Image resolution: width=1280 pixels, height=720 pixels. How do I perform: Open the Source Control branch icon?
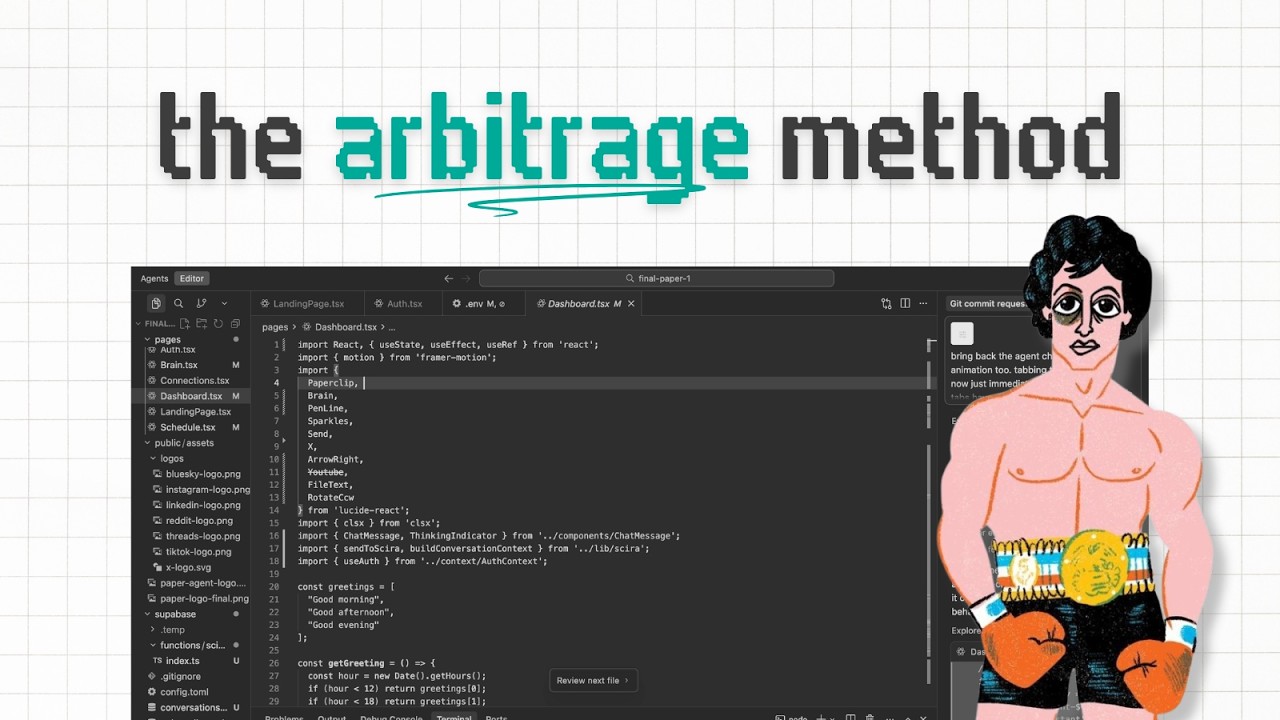(x=201, y=303)
